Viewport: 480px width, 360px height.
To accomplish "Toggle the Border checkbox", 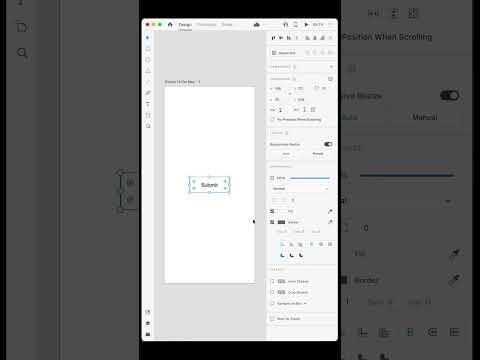I will (x=272, y=222).
